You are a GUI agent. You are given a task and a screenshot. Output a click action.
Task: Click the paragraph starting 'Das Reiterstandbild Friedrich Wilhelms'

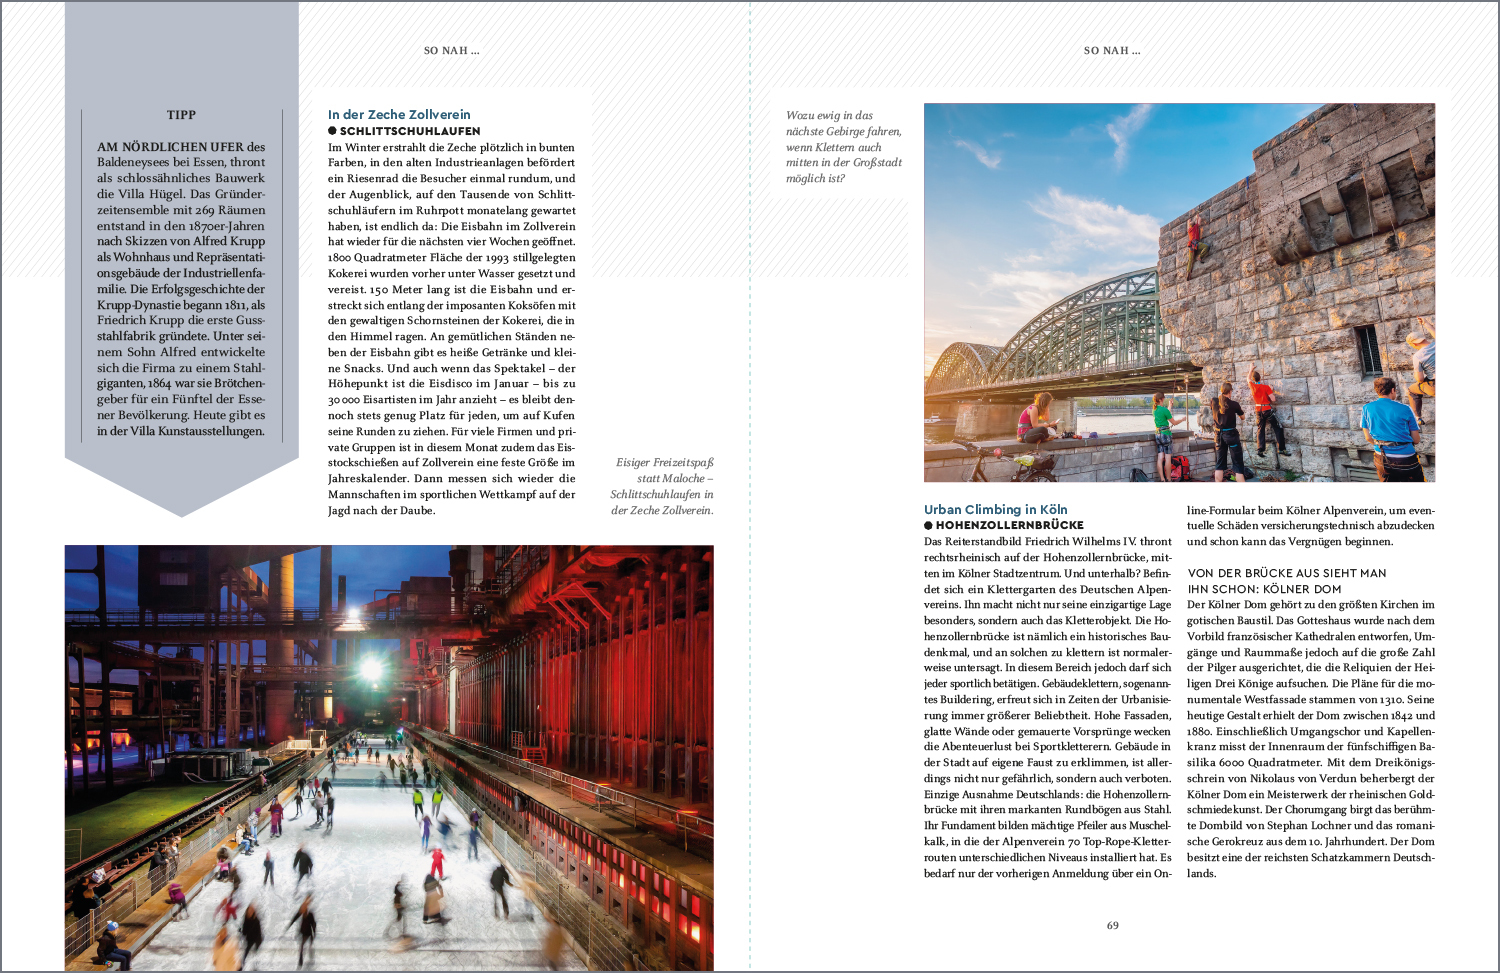(1047, 707)
